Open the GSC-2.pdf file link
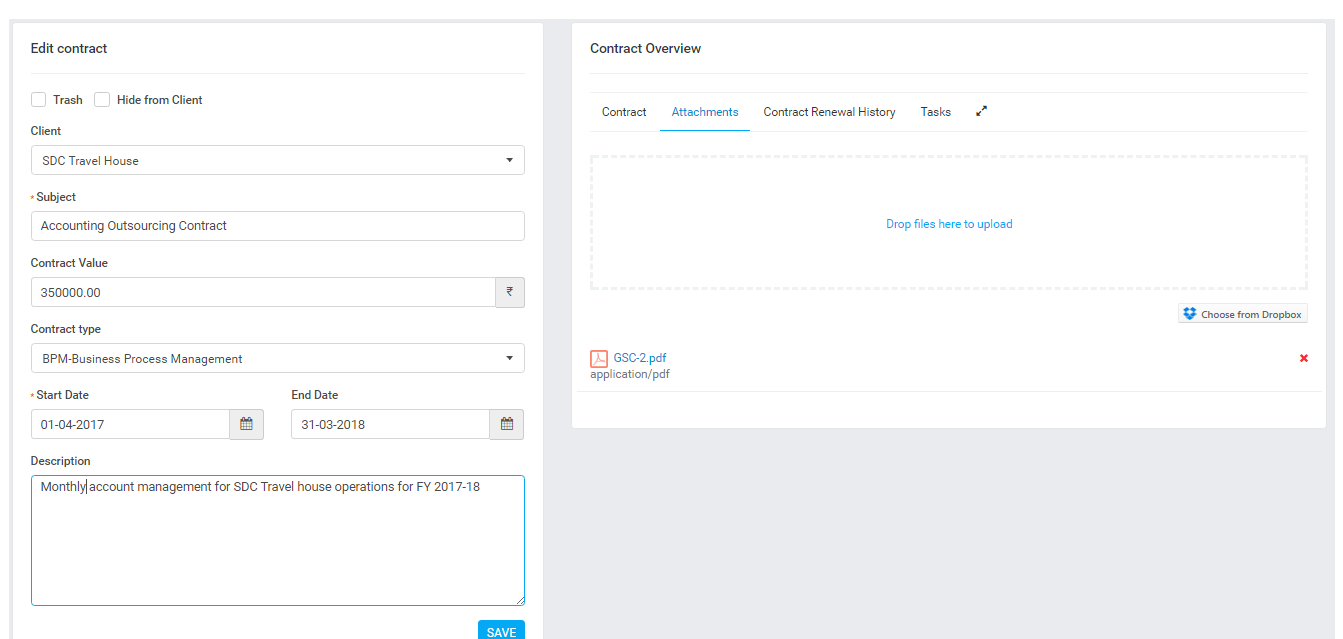 click(640, 358)
